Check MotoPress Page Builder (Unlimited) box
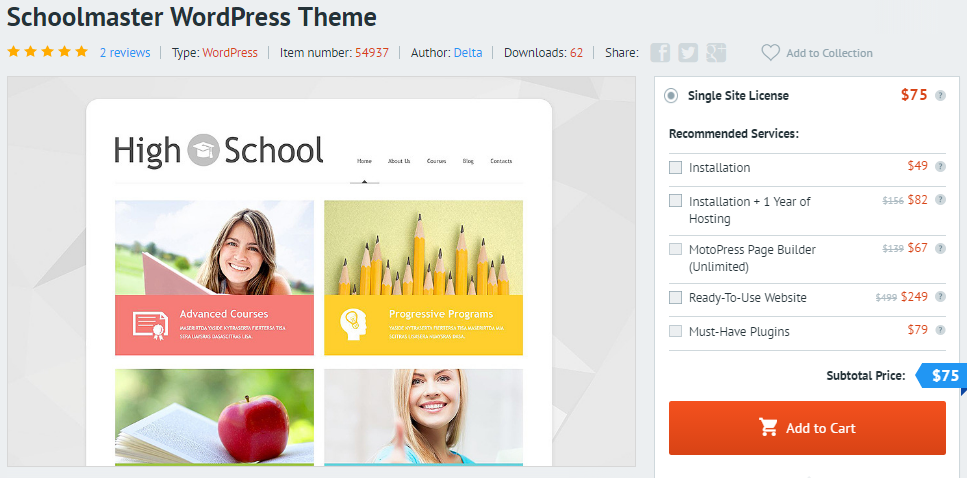This screenshot has height=478, width=967. pos(676,249)
